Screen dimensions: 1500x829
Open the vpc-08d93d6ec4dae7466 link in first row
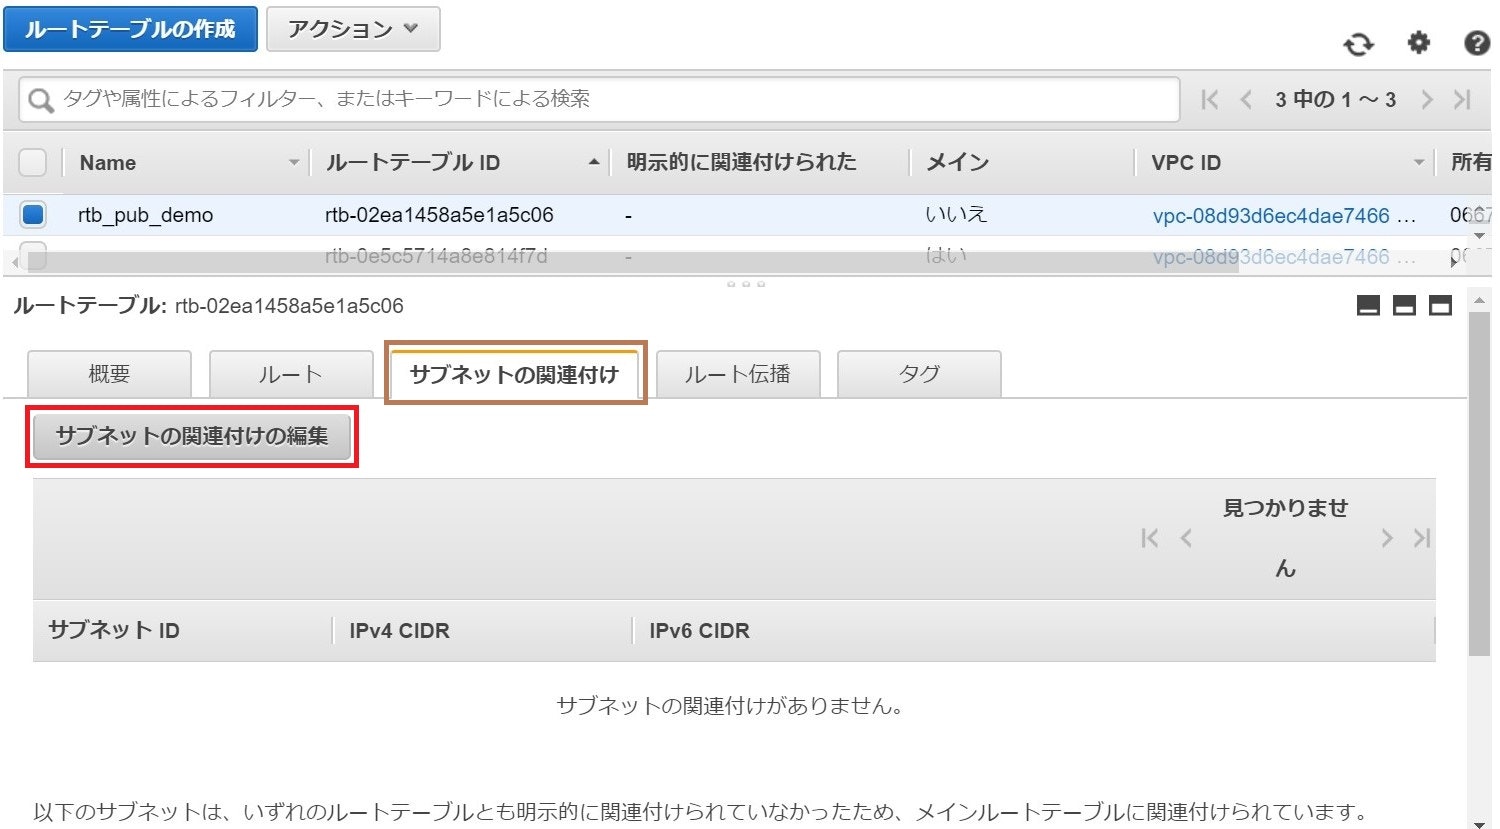pyautogui.click(x=1271, y=215)
